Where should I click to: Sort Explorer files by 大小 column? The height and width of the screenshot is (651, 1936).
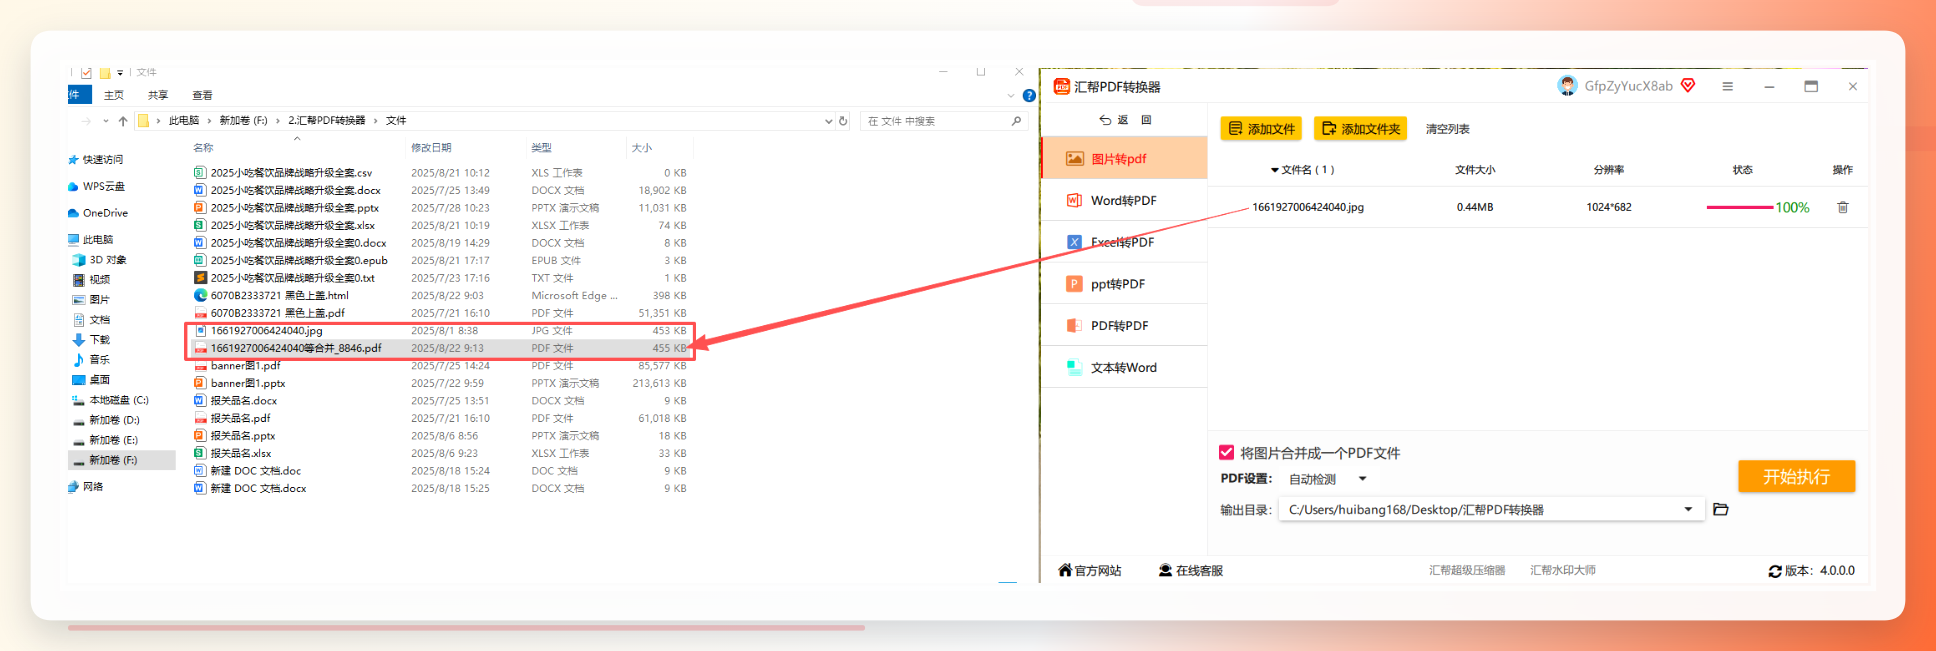click(642, 148)
